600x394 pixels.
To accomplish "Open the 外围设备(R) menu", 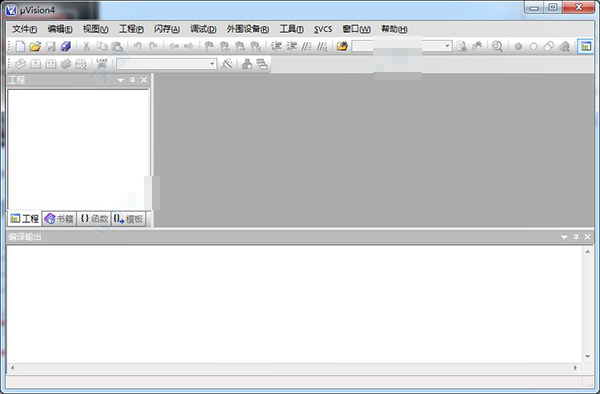I will coord(248,29).
